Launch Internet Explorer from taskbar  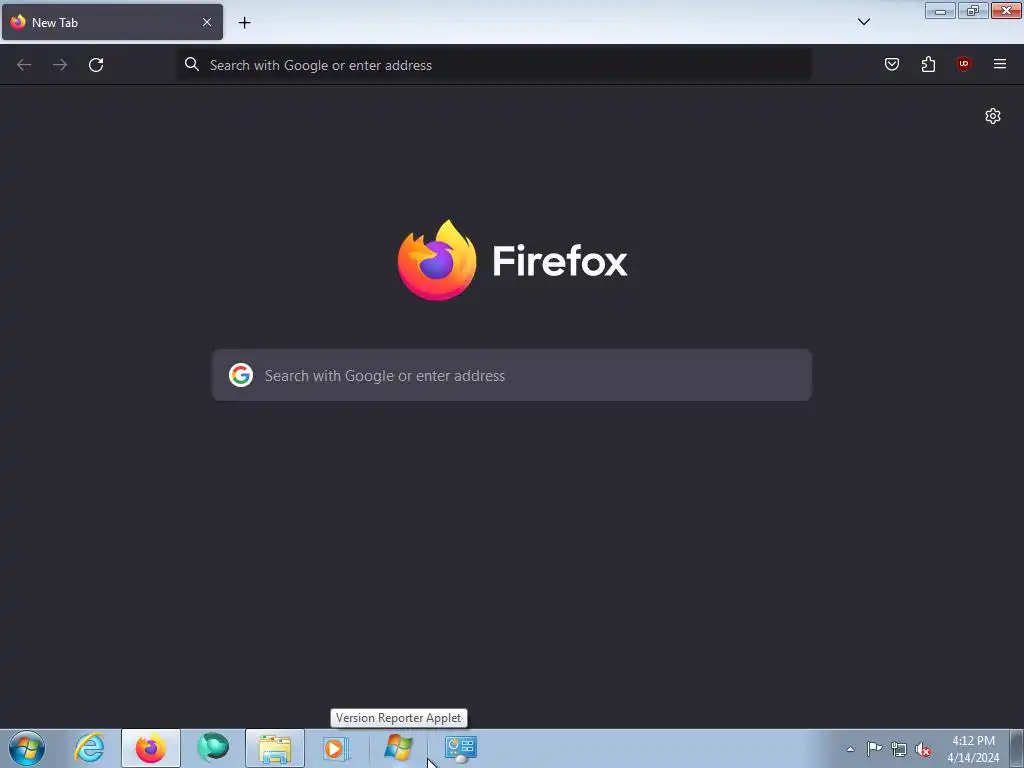[x=89, y=748]
